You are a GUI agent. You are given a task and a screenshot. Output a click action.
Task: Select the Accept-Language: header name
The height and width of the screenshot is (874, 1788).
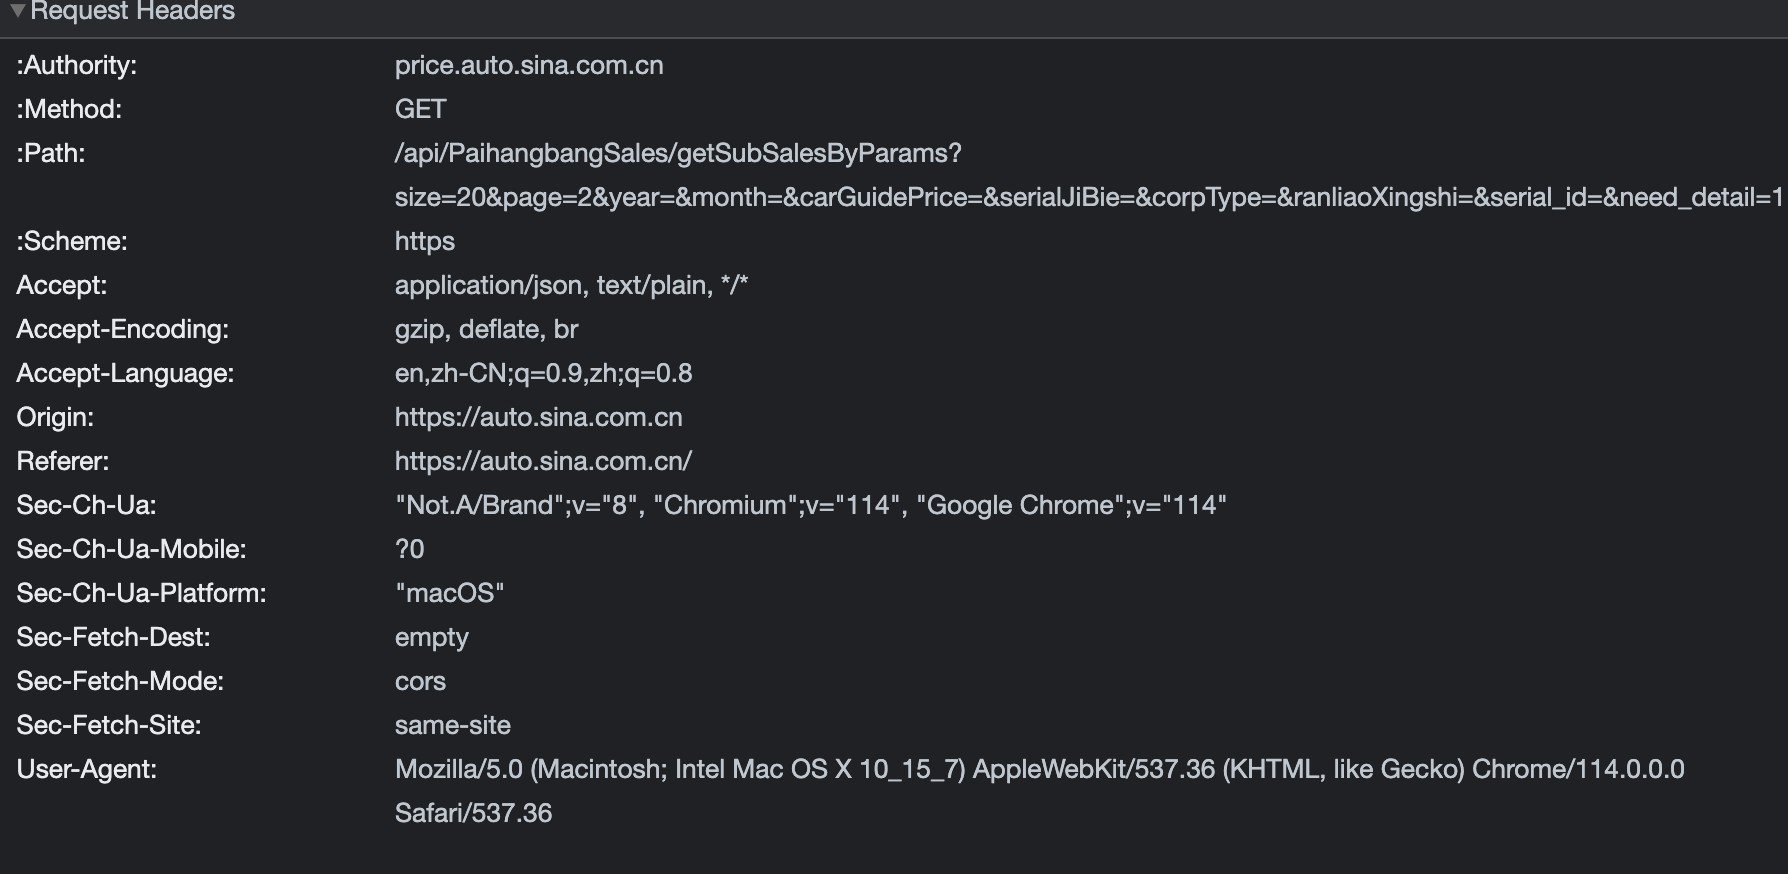125,373
